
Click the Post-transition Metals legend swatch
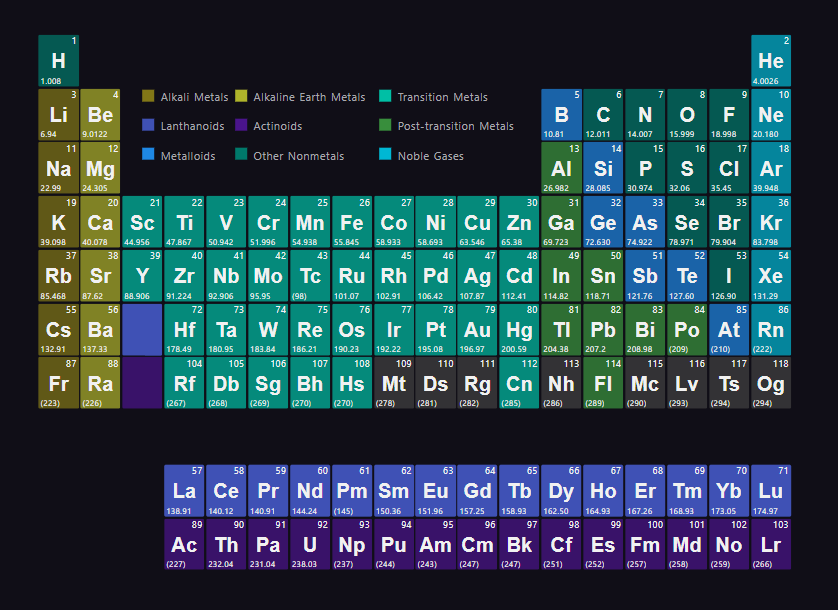pos(385,125)
